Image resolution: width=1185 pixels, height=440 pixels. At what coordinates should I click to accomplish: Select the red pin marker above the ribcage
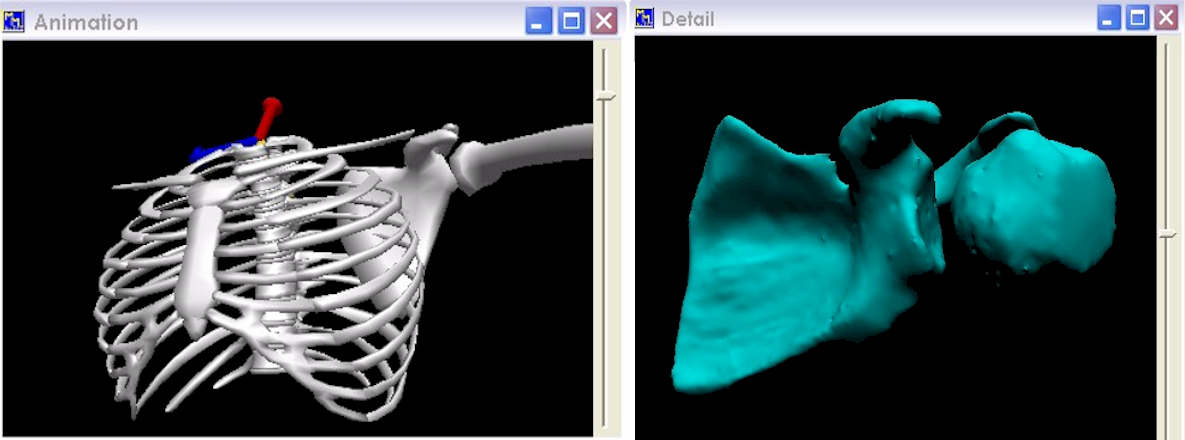[x=266, y=117]
